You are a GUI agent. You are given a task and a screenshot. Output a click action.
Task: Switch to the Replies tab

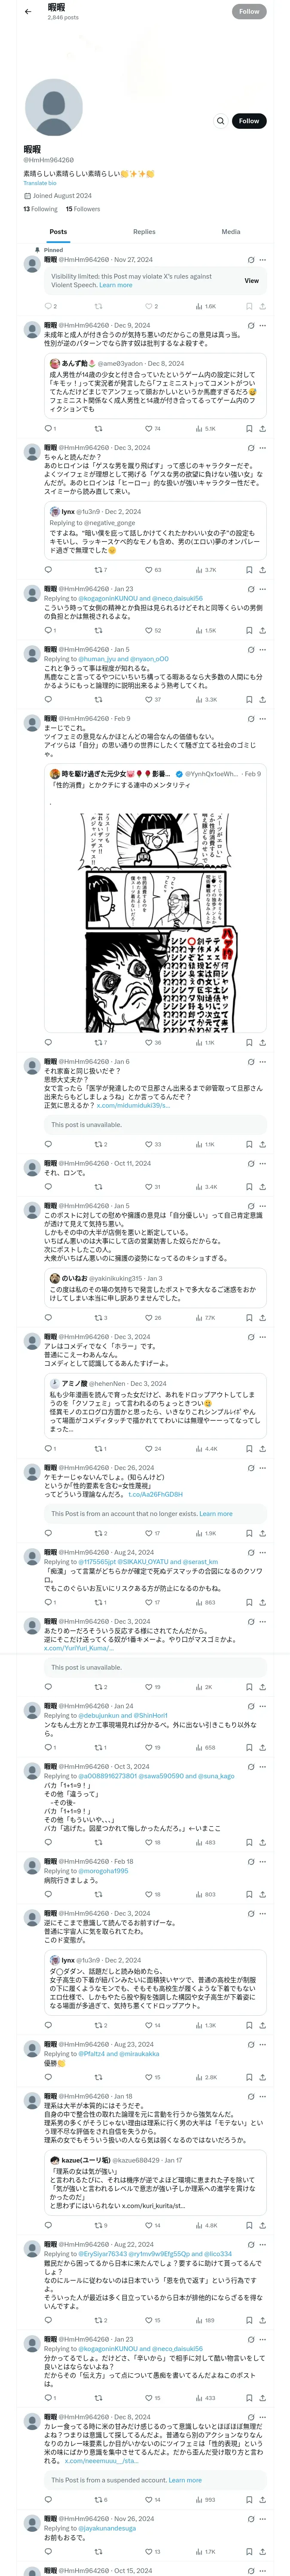[144, 231]
